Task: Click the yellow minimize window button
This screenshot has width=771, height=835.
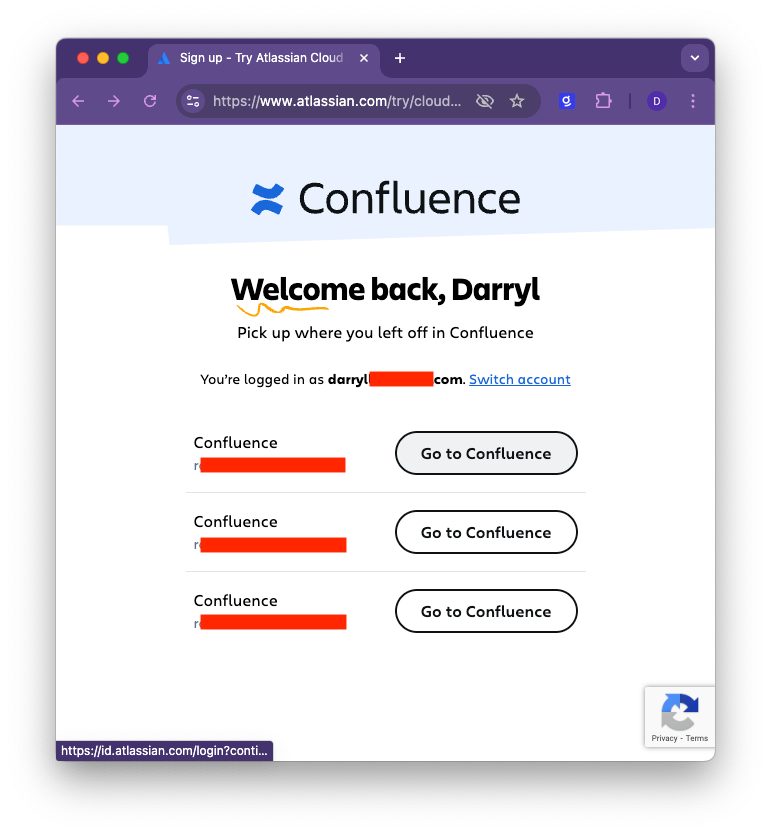Action: pos(103,58)
